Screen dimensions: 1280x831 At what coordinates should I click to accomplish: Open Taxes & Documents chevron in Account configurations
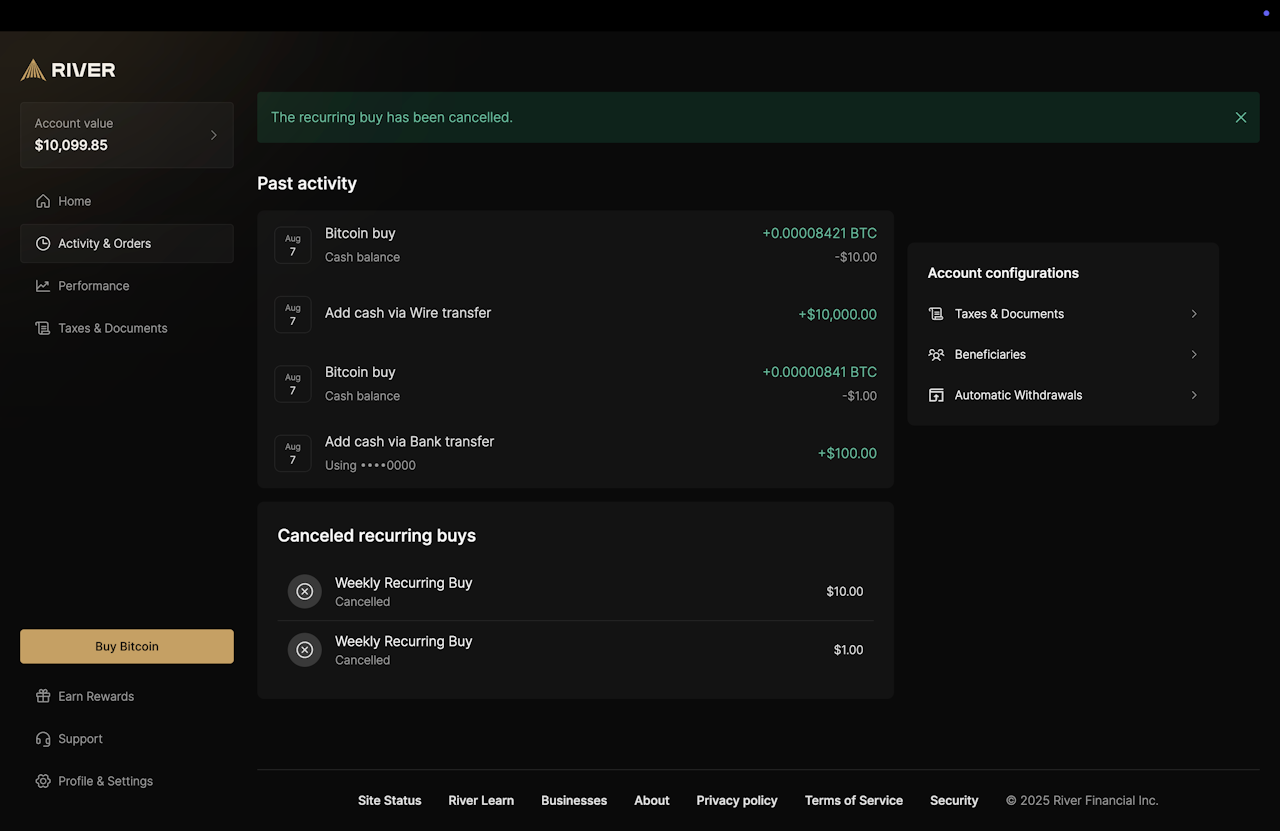tap(1194, 314)
